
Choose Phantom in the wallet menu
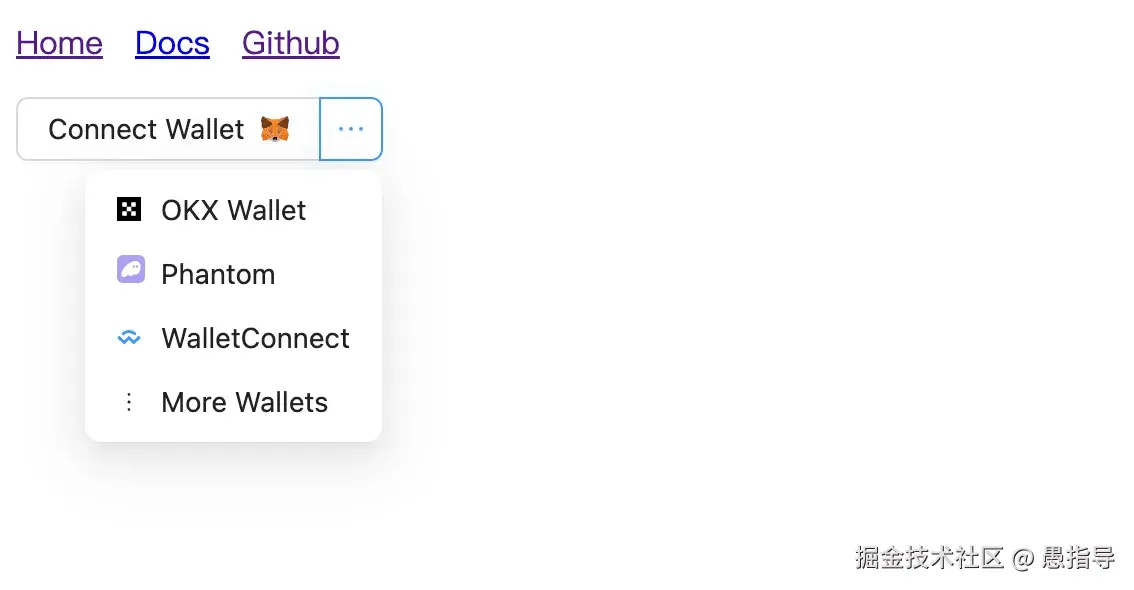[218, 274]
